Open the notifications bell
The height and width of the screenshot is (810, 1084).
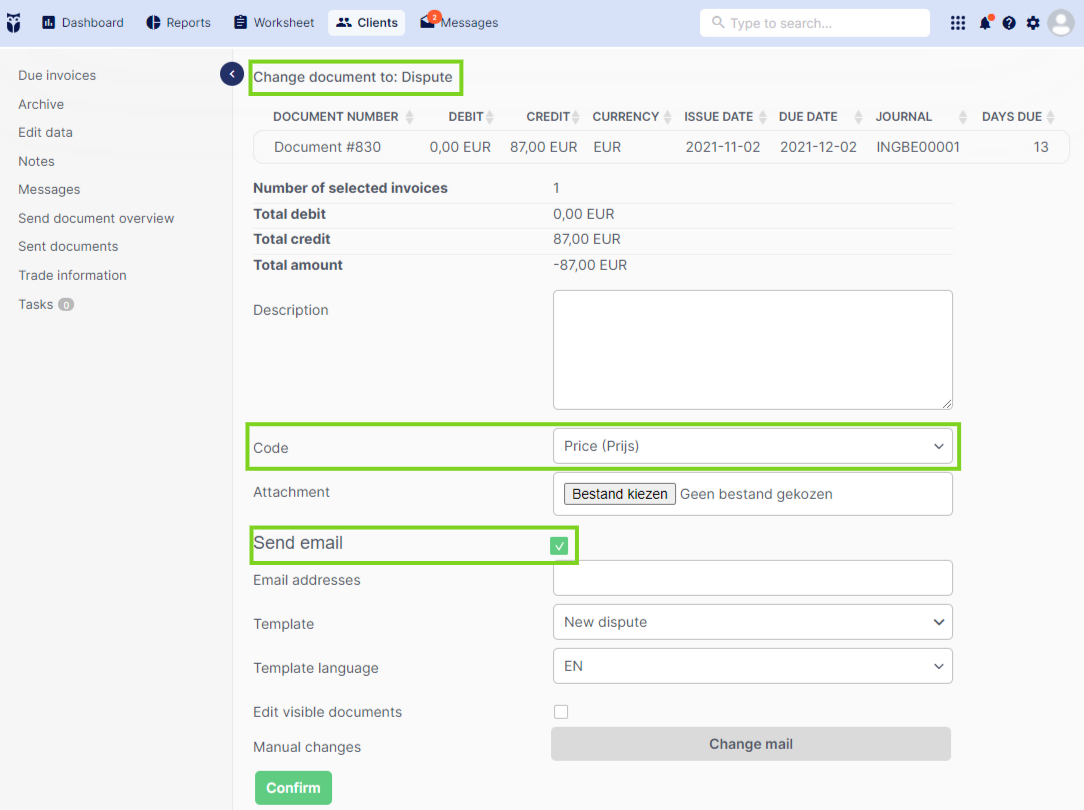pos(985,23)
